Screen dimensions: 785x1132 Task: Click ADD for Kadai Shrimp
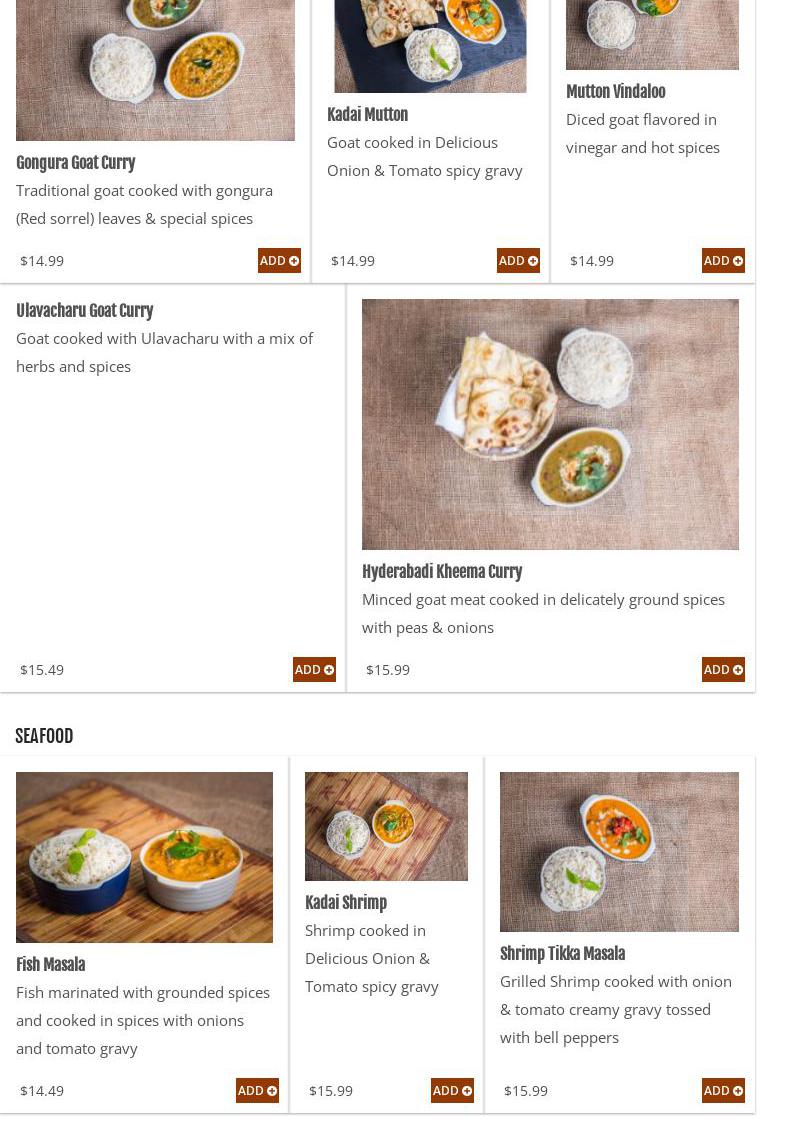452,1091
